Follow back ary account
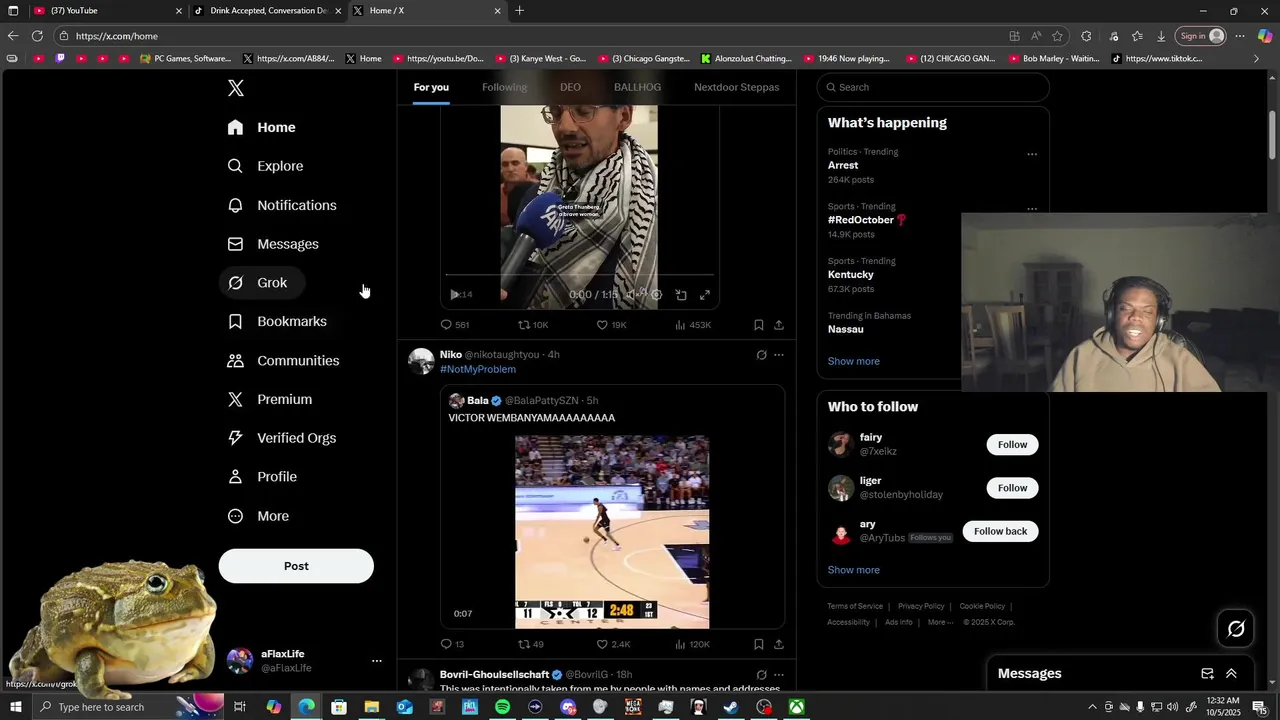The image size is (1280, 720). click(1000, 531)
